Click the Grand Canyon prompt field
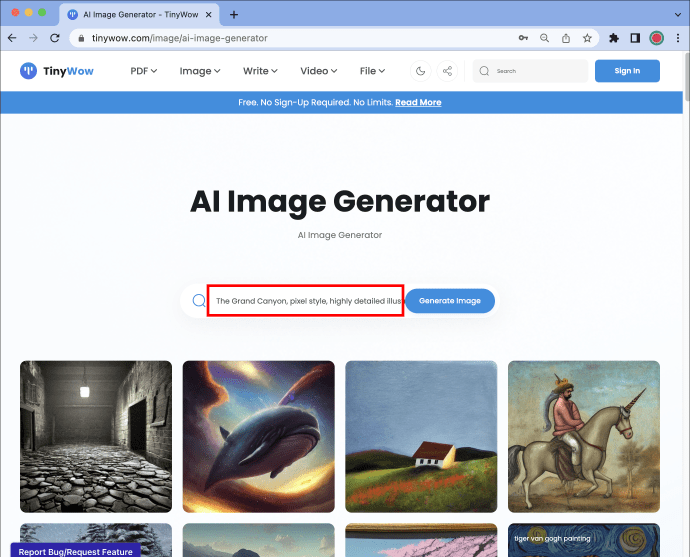 (x=305, y=300)
